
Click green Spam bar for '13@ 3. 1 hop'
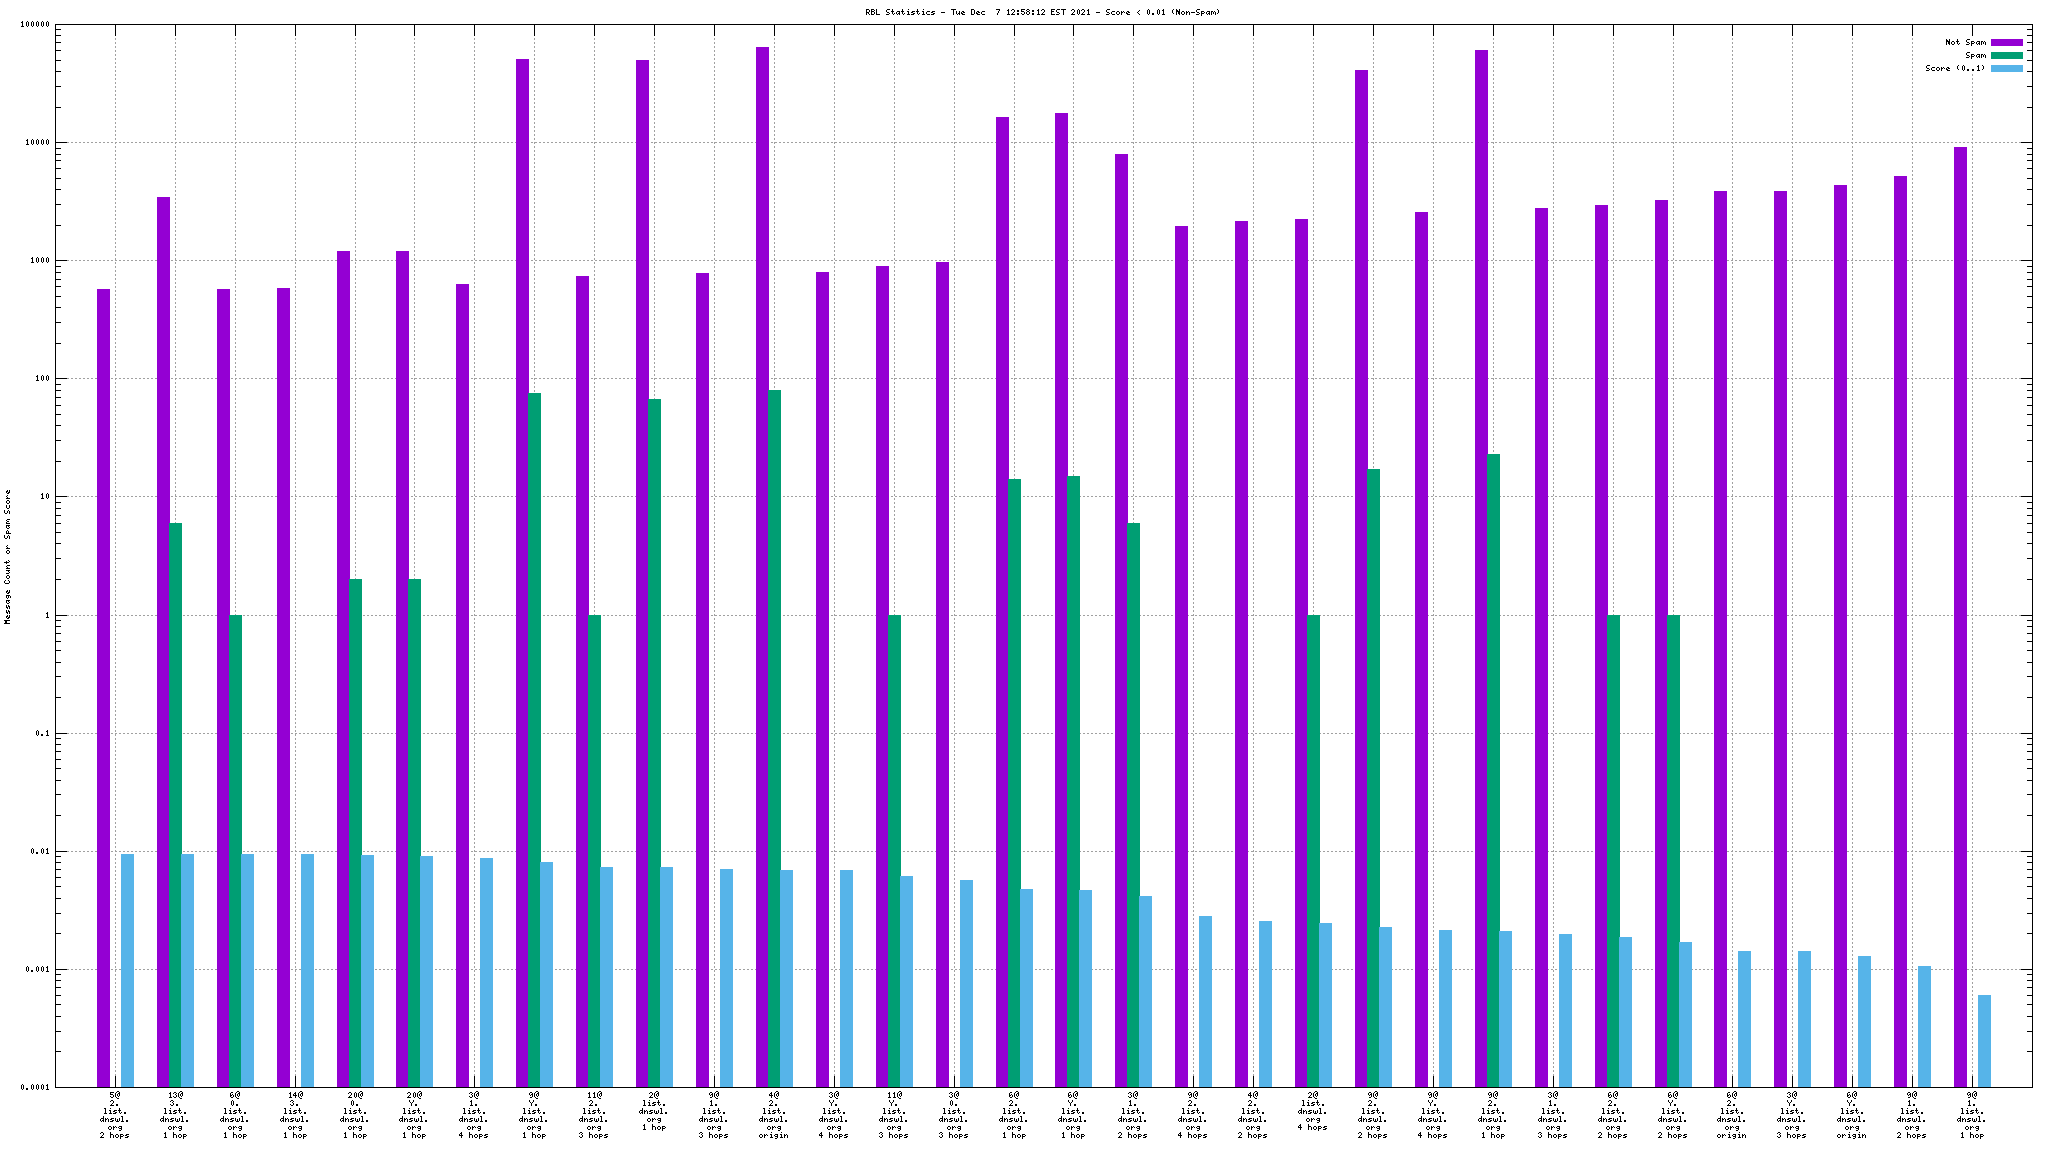[175, 800]
